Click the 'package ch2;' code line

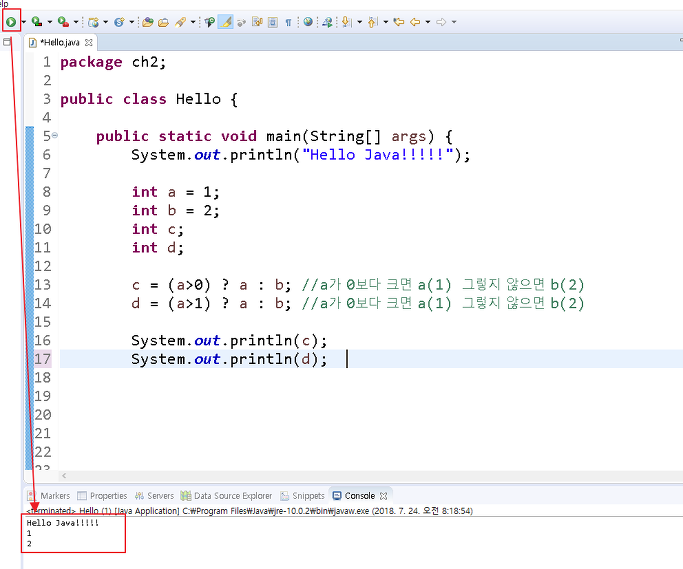click(113, 62)
